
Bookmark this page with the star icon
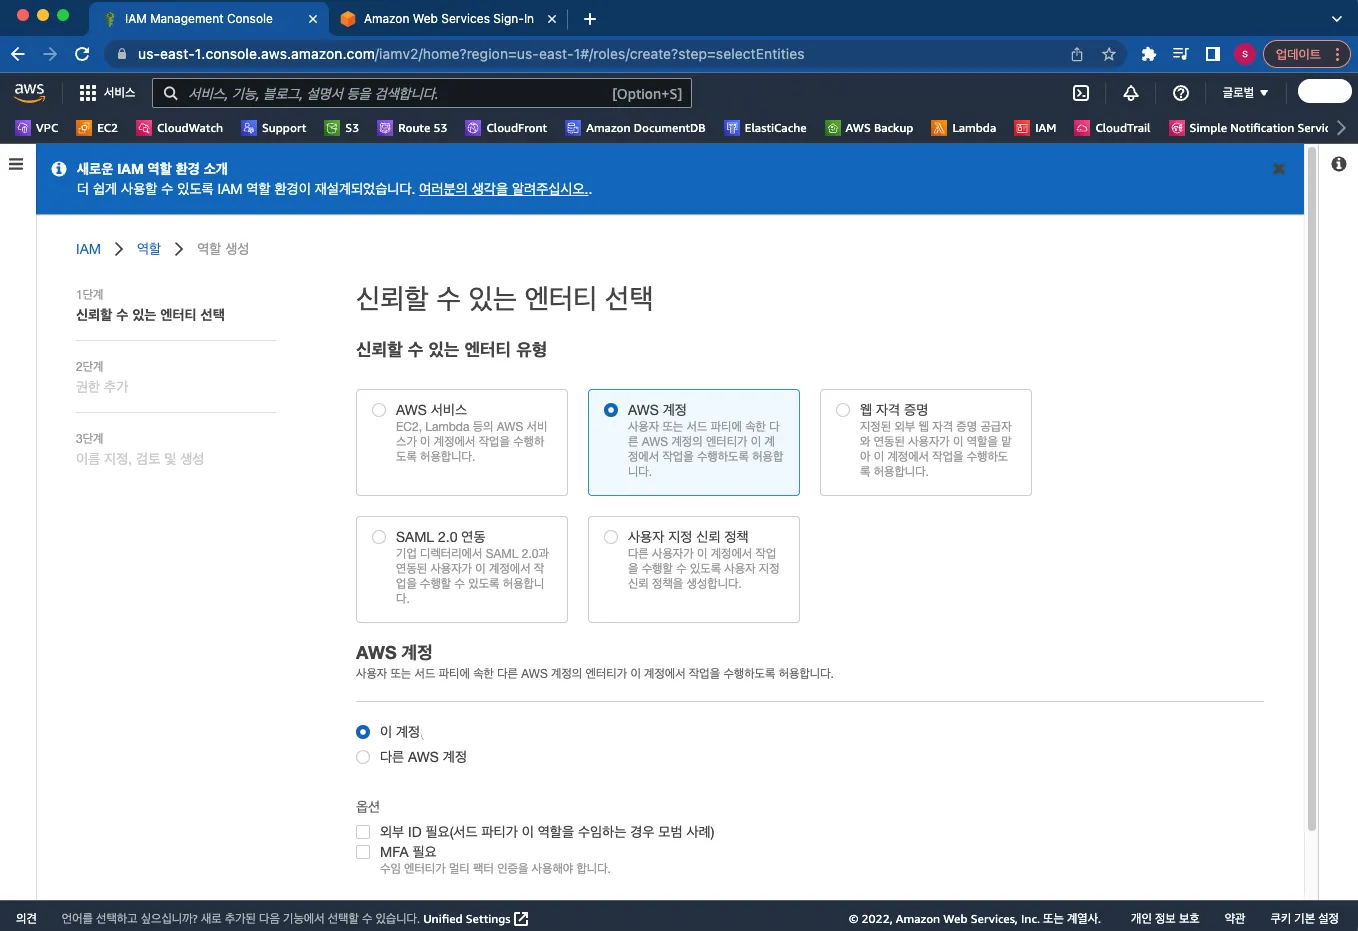pos(1109,54)
